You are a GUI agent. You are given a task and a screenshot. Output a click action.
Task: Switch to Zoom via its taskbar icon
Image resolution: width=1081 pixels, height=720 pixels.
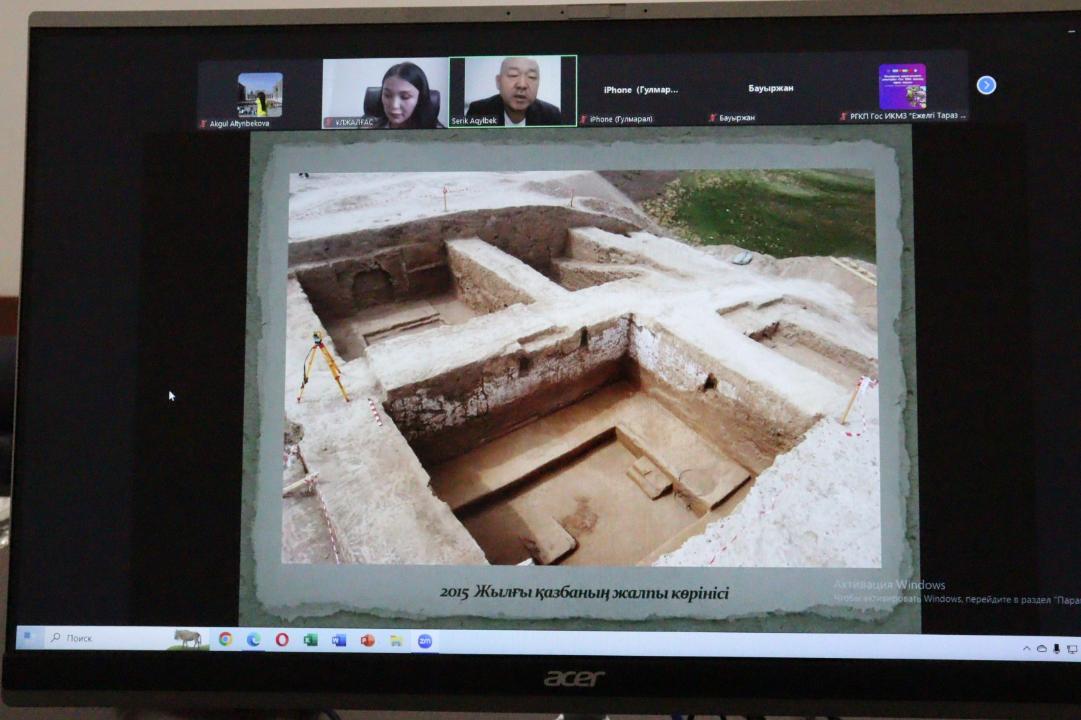(425, 641)
